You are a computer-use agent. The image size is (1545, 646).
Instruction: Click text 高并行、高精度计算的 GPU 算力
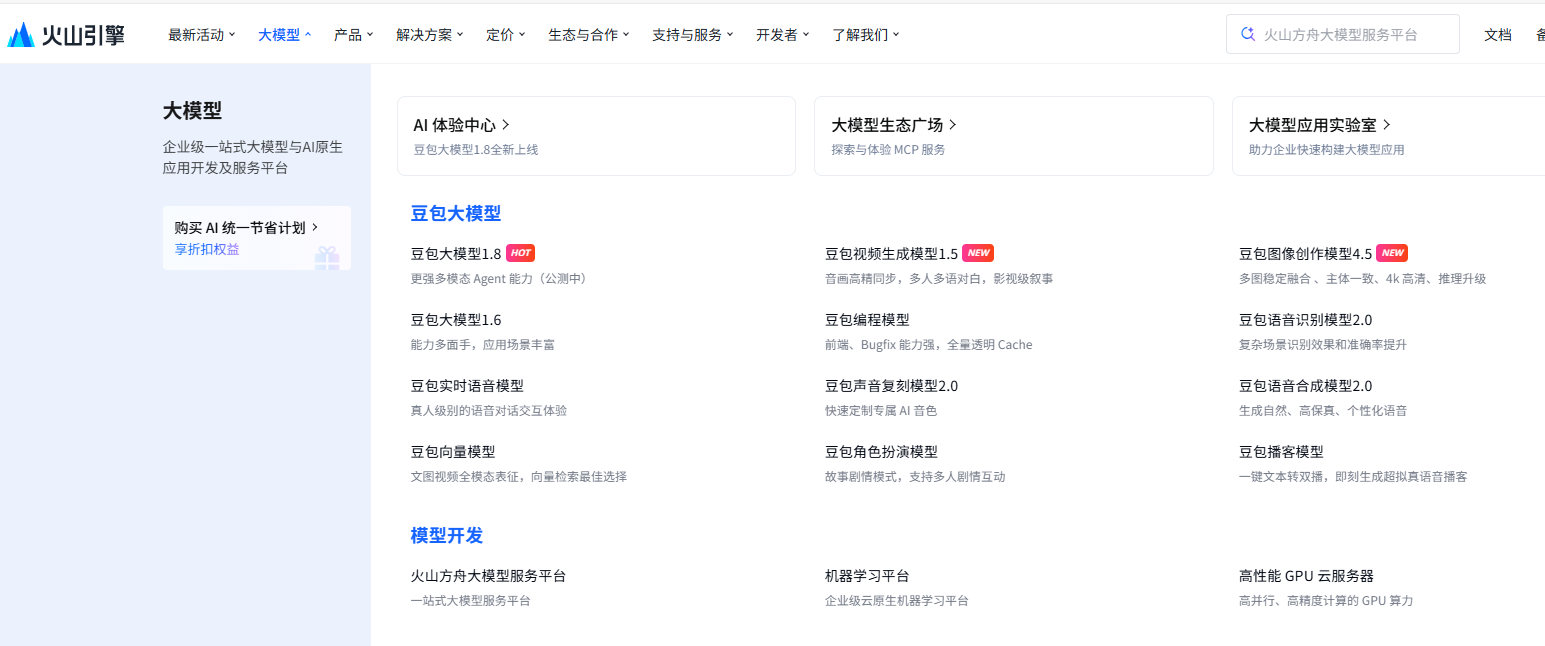[1325, 601]
